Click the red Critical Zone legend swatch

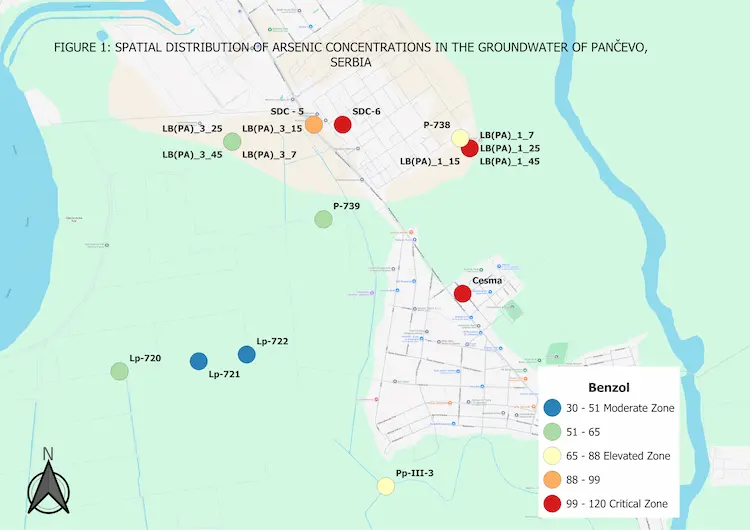(553, 504)
